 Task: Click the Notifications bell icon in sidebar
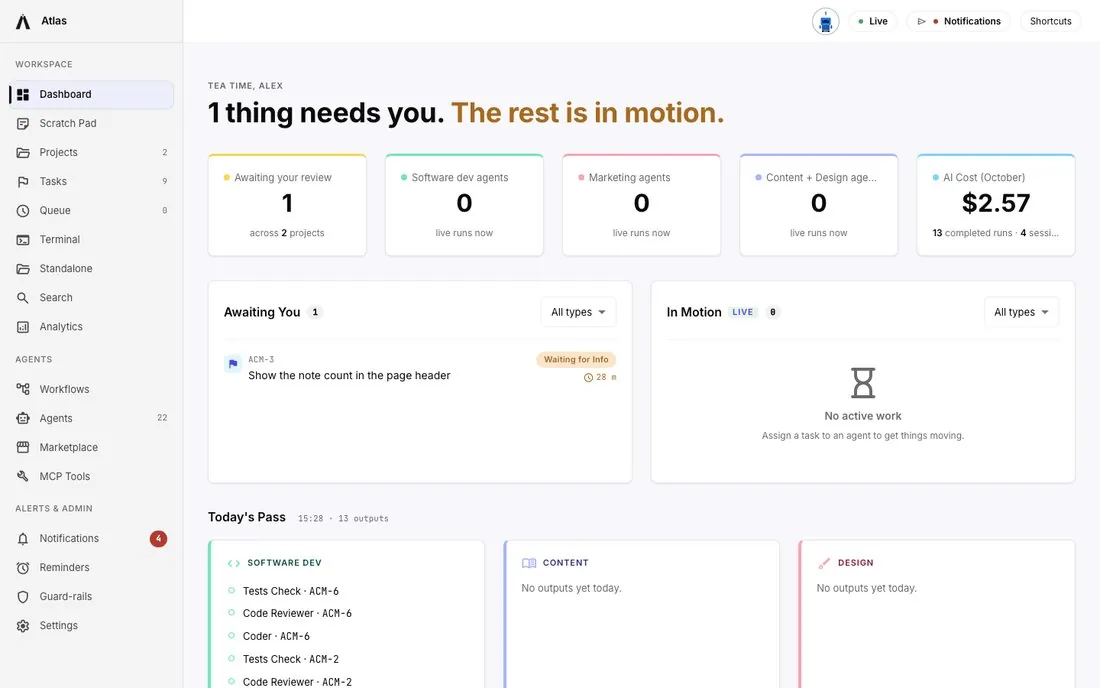[x=23, y=539]
